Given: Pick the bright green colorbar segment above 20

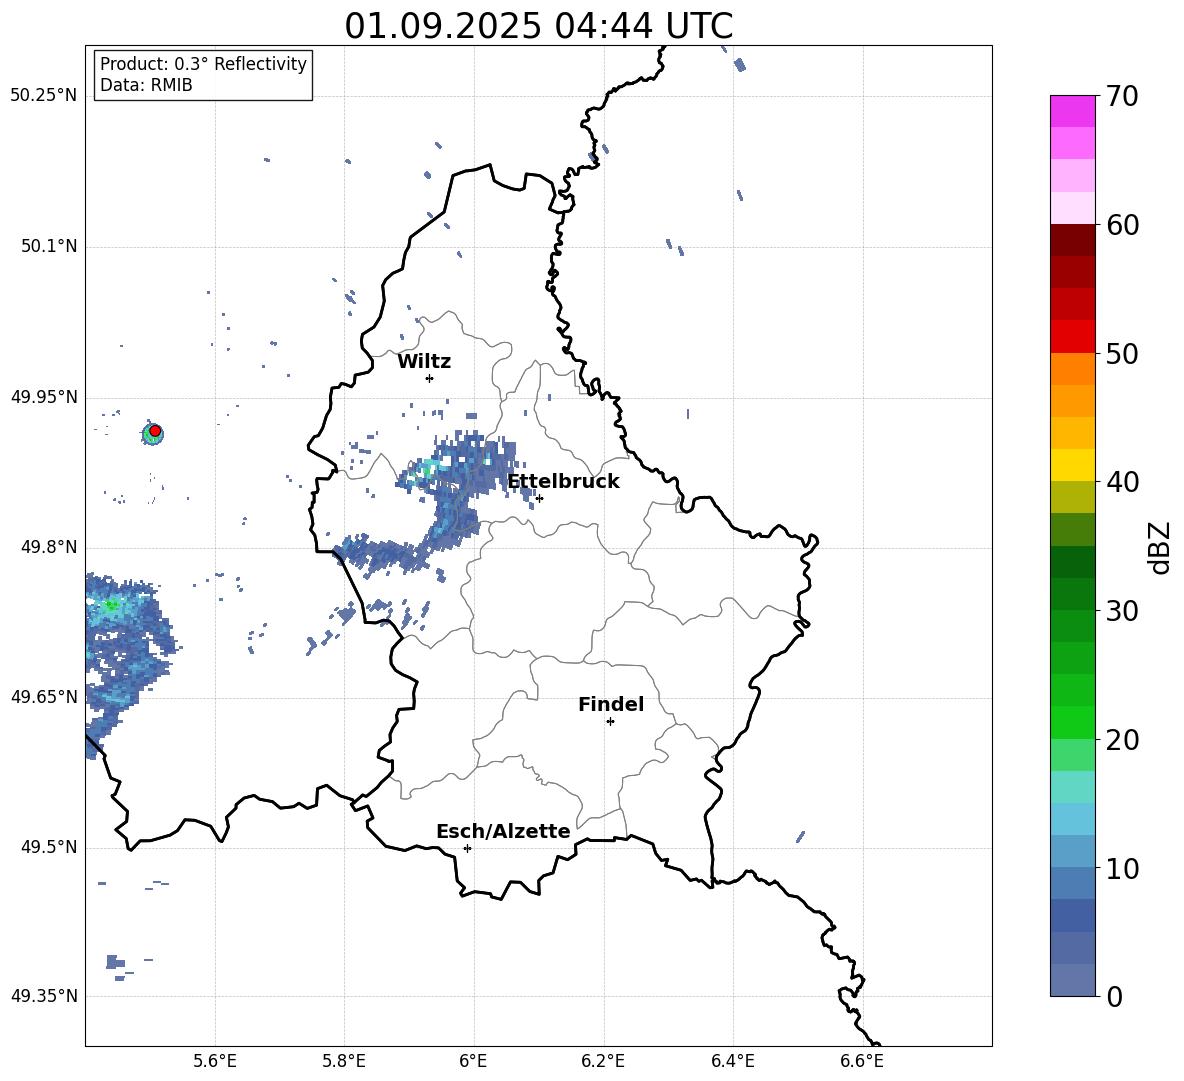Looking at the screenshot, I should click(1072, 722).
